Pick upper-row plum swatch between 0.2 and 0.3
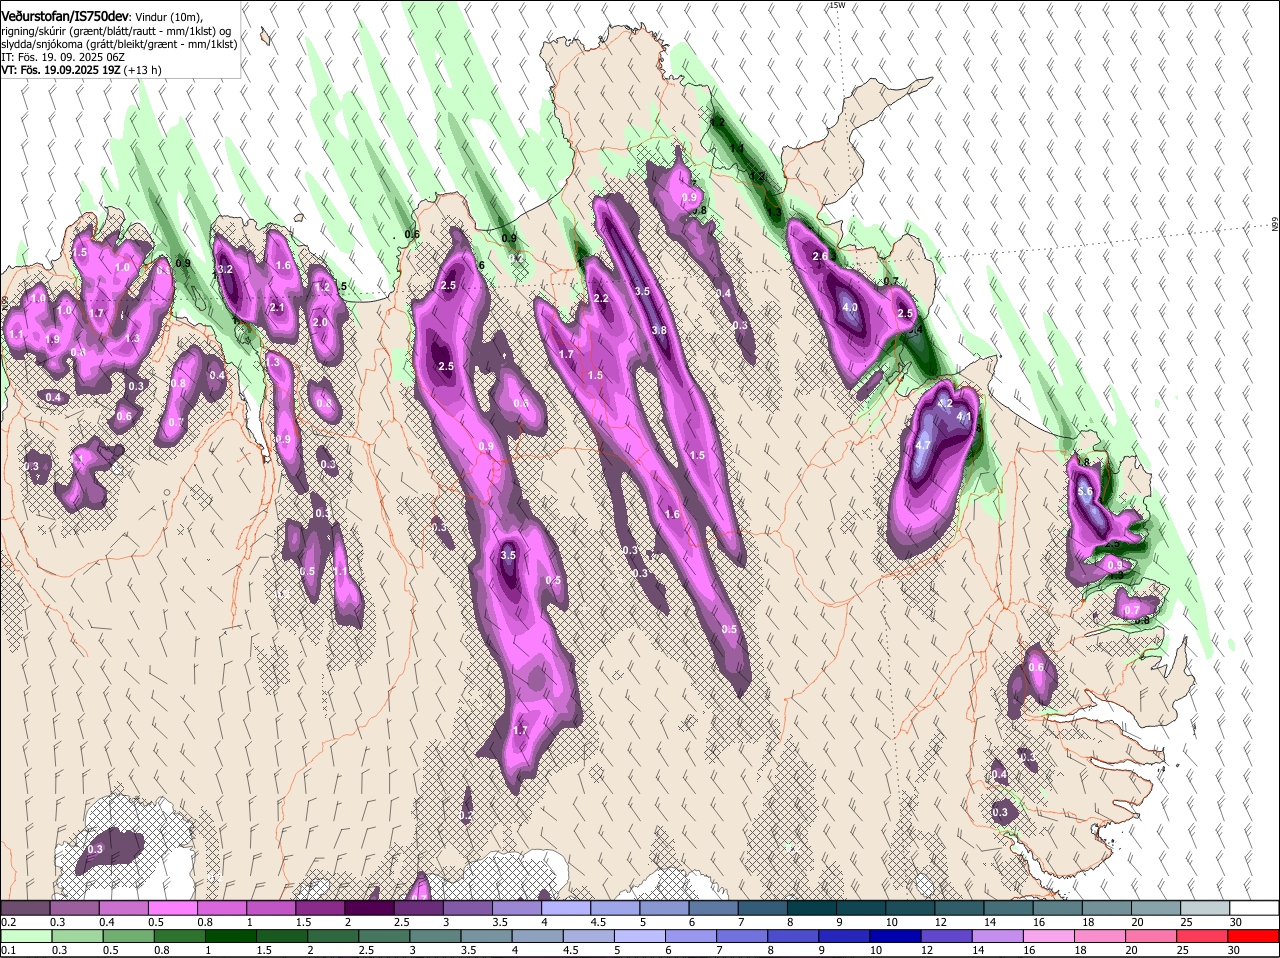 pos(25,908)
